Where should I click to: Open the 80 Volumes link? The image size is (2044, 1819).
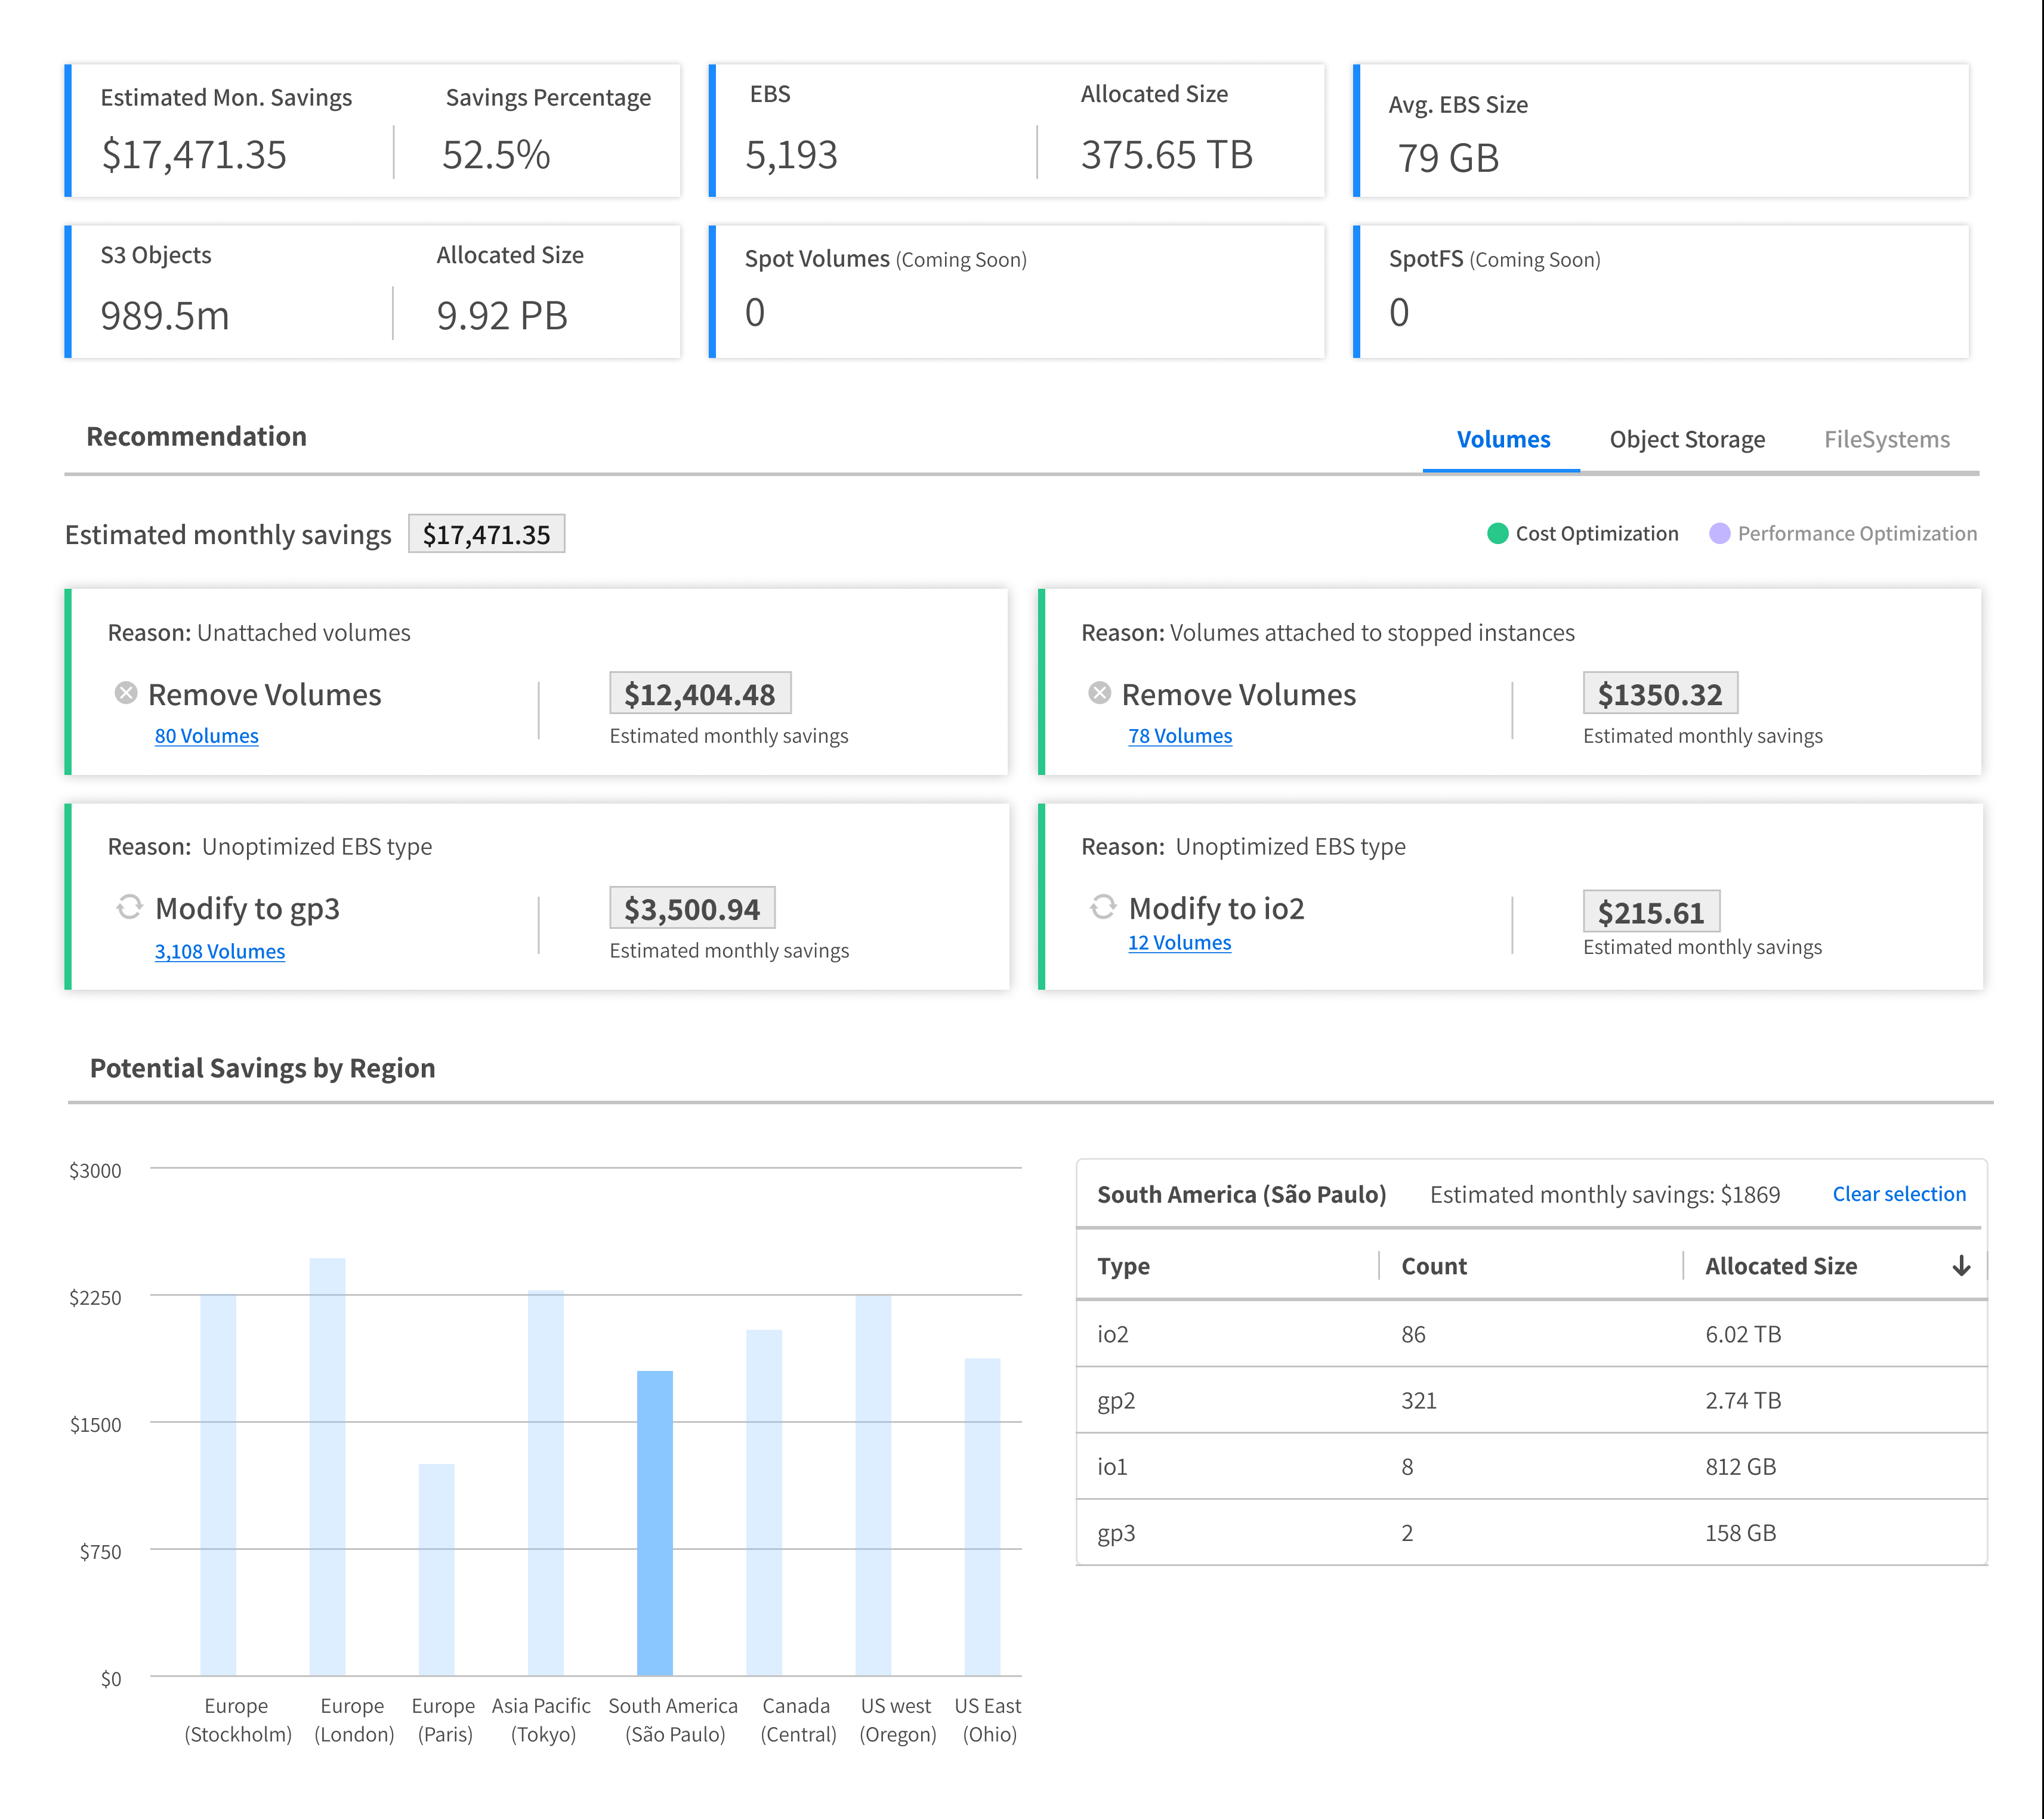[x=206, y=736]
